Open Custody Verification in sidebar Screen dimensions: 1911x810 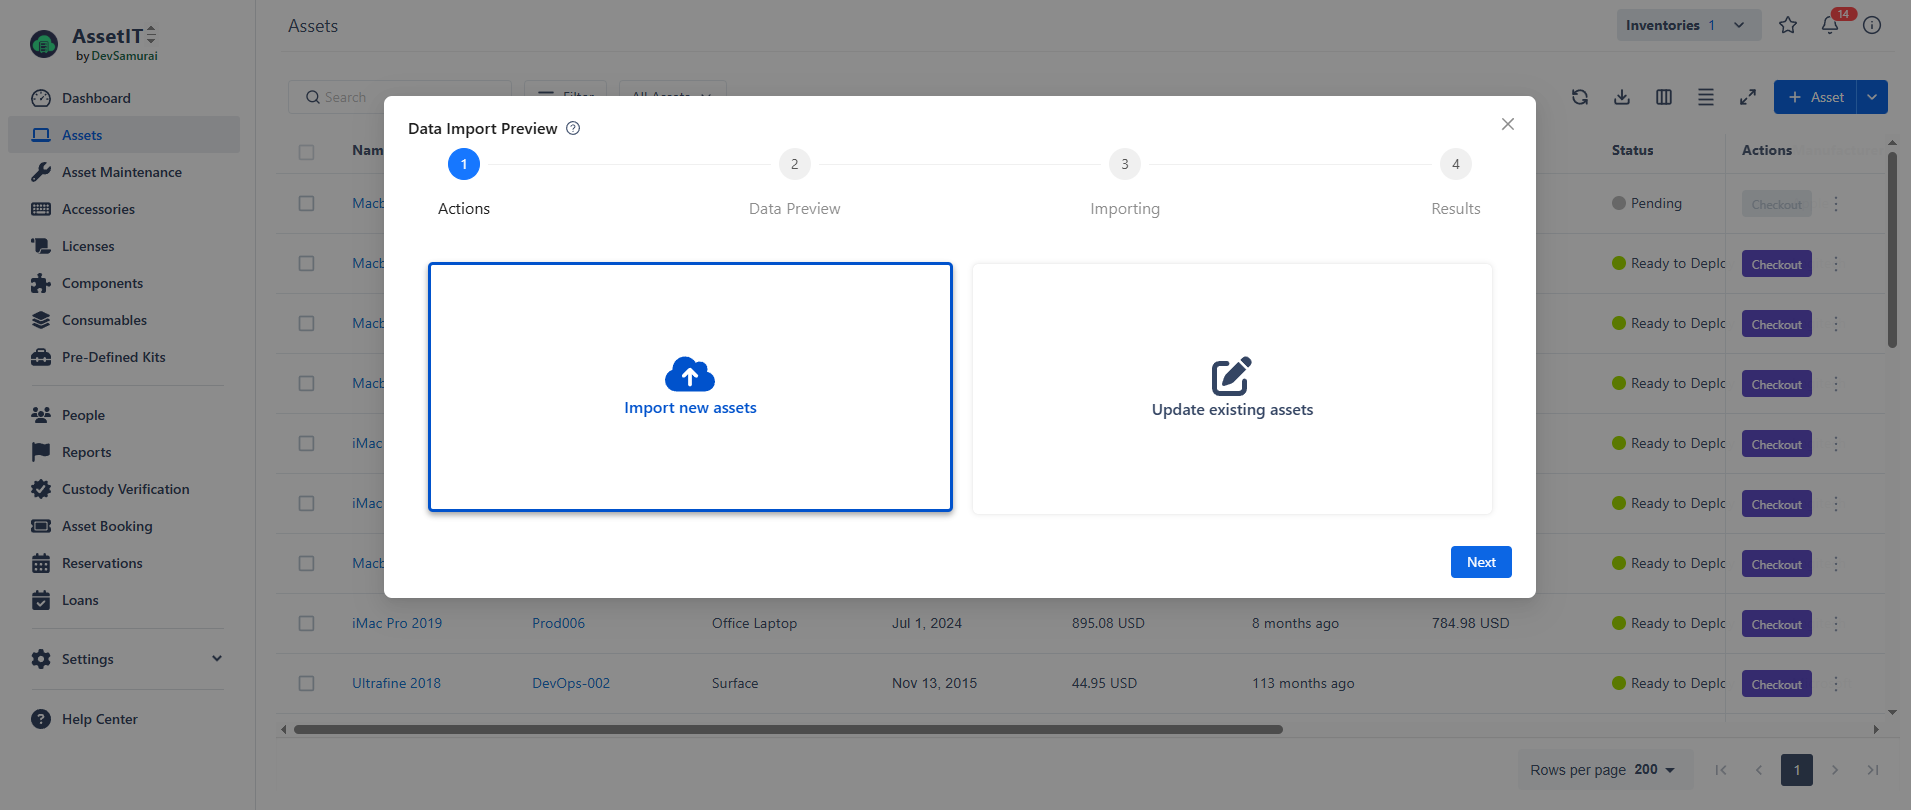tap(125, 489)
